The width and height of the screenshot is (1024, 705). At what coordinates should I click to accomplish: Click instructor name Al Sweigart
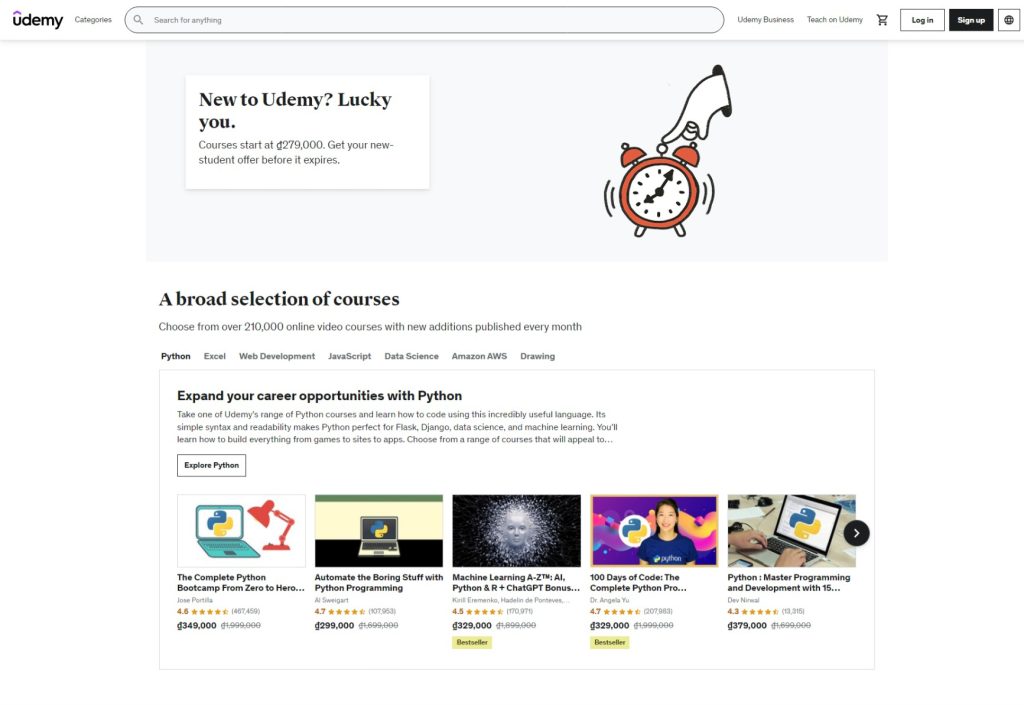332,600
